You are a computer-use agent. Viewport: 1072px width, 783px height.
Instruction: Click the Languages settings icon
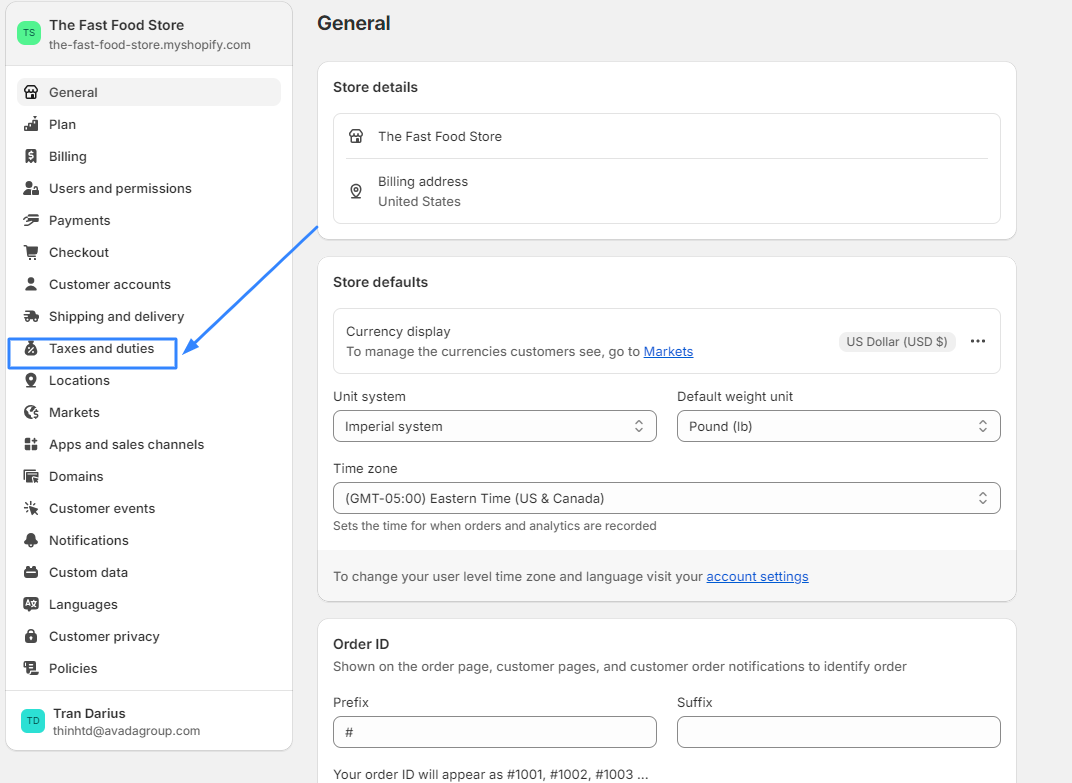[x=32, y=604]
